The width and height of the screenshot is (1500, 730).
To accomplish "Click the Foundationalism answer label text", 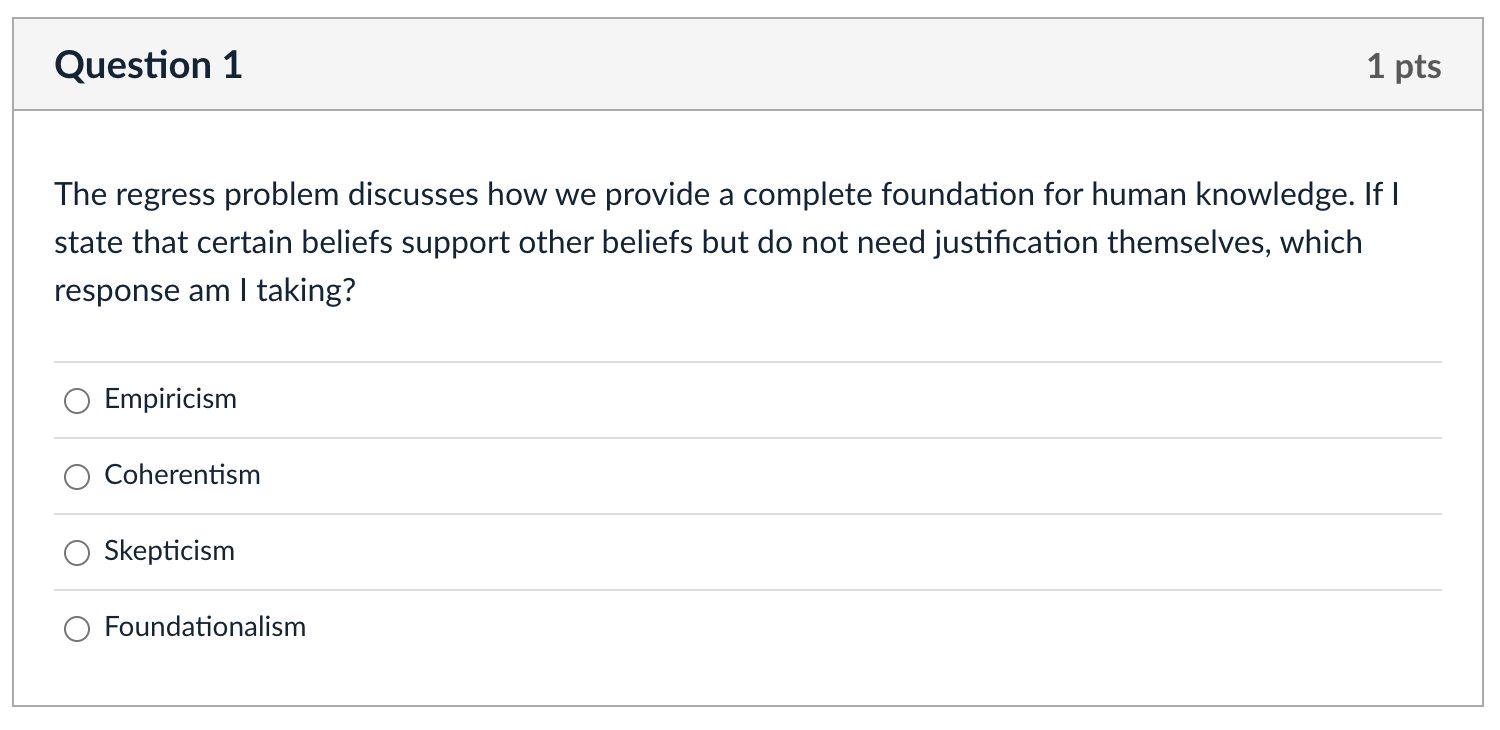I will [x=205, y=627].
